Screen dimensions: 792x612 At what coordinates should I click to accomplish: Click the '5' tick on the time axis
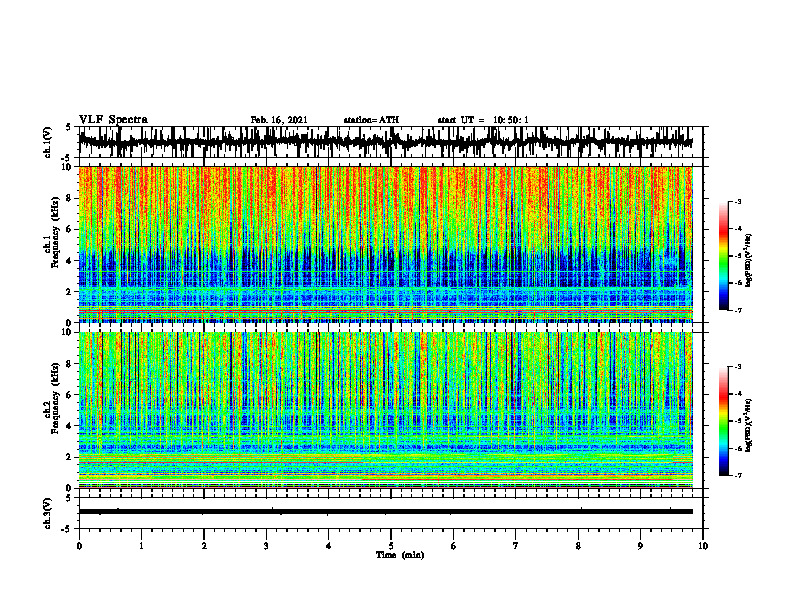[x=391, y=546]
